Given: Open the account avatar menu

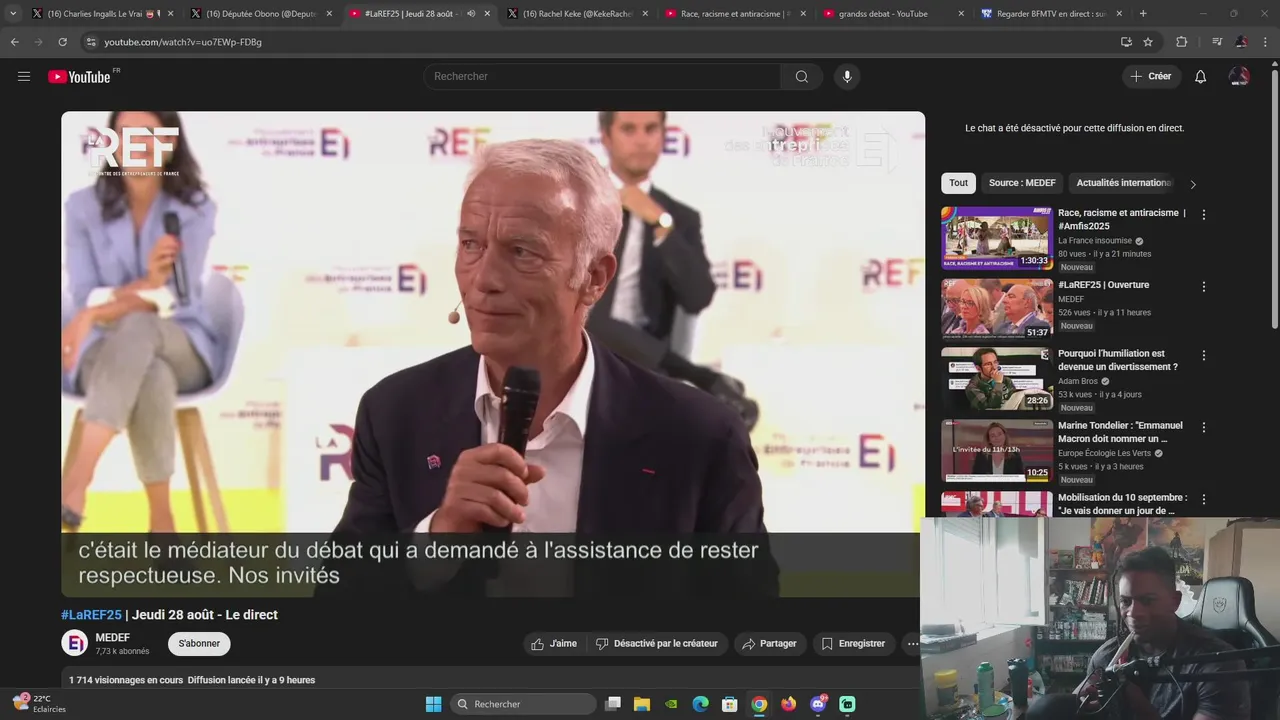Looking at the screenshot, I should tap(1239, 77).
